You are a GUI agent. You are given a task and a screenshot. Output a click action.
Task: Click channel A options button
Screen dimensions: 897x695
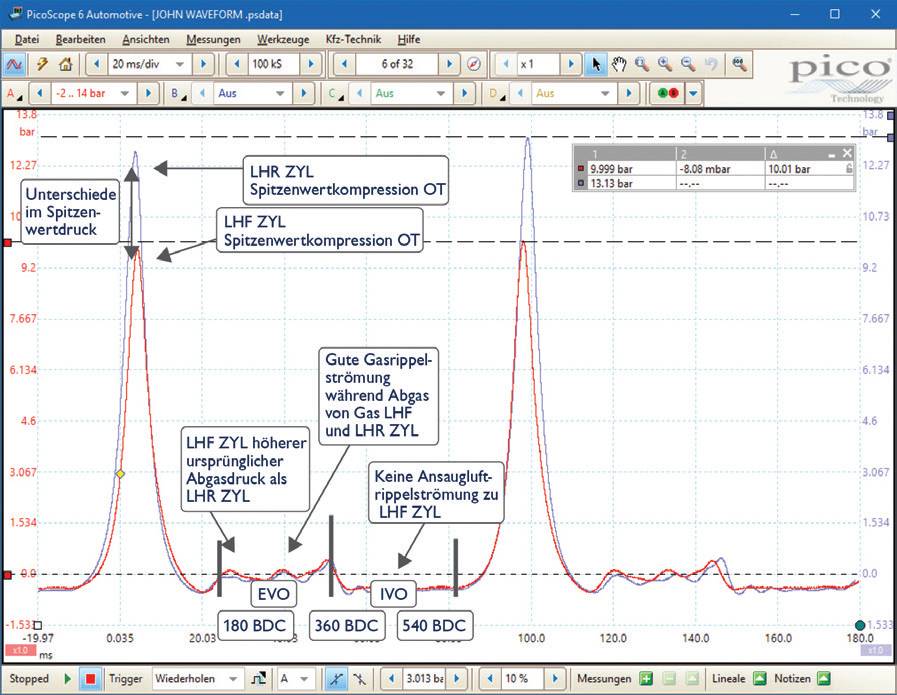coord(14,93)
